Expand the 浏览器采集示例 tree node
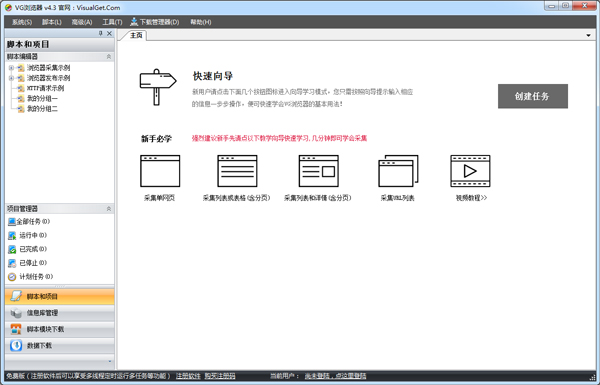 tap(11, 68)
